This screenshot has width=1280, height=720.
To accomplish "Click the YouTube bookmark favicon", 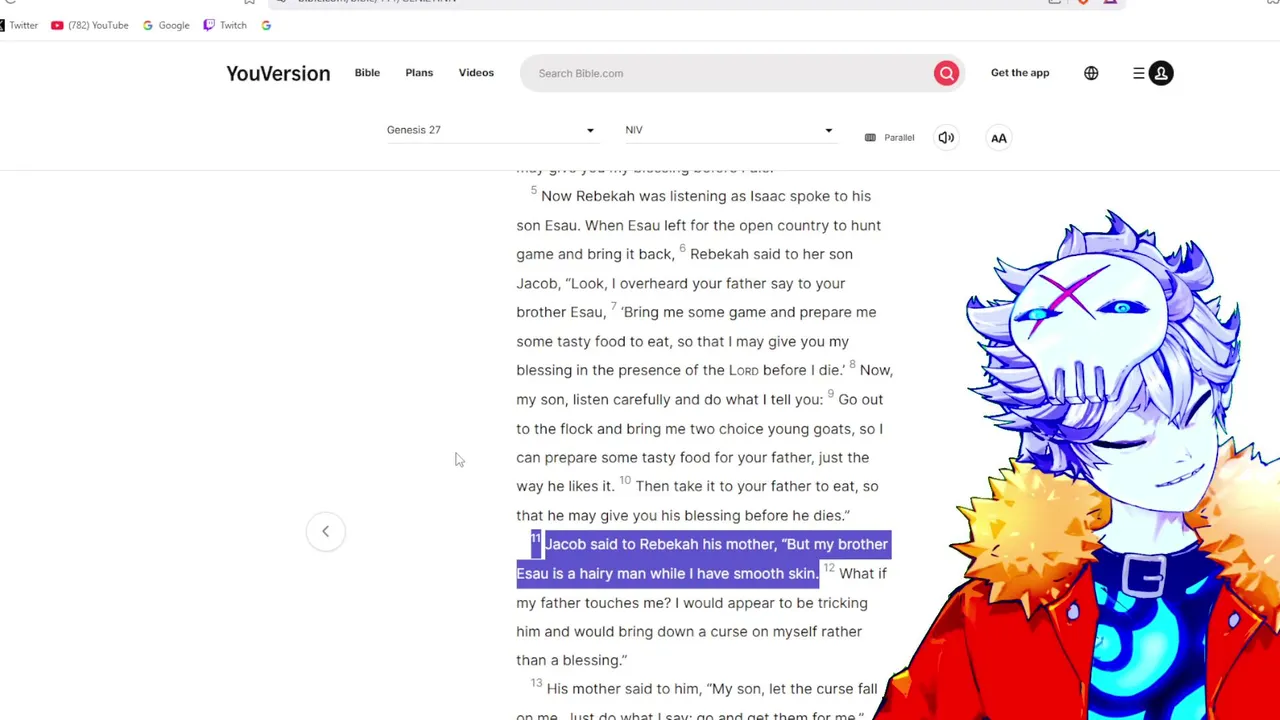I will [x=57, y=25].
